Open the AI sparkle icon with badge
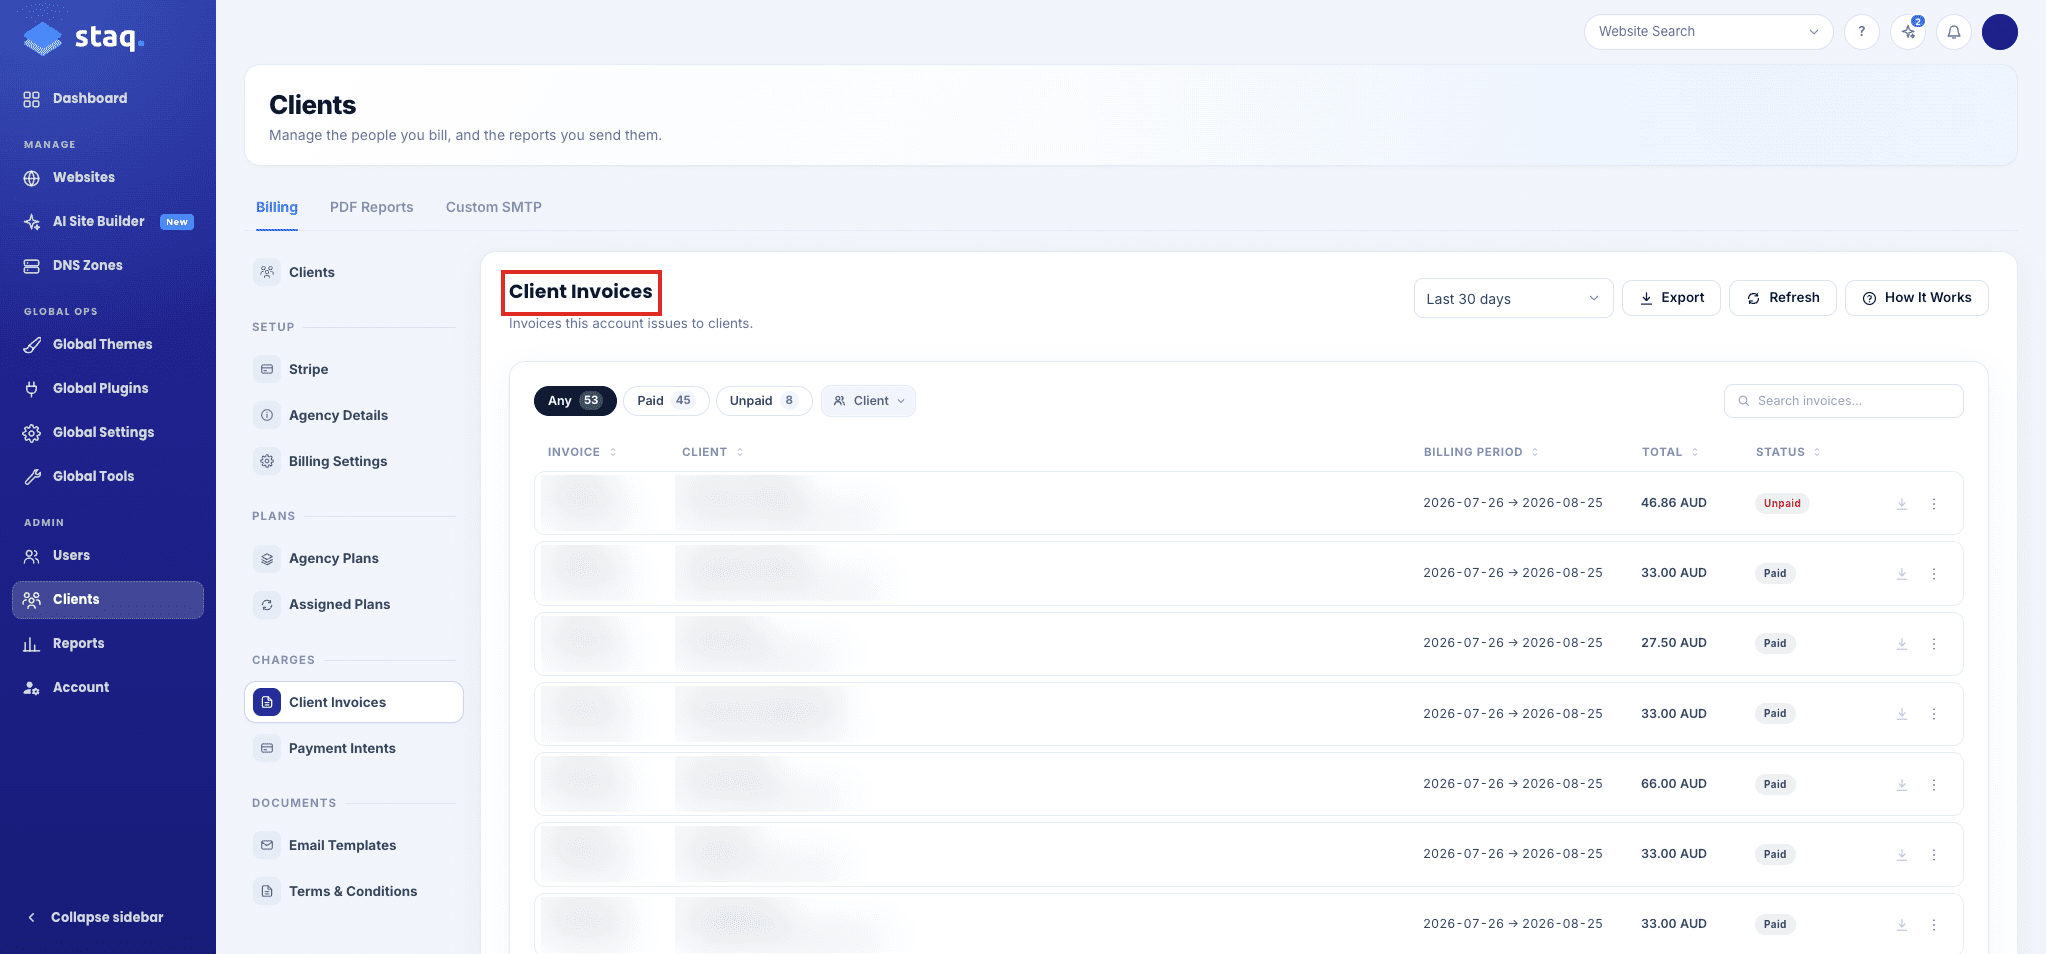 pos(1908,32)
